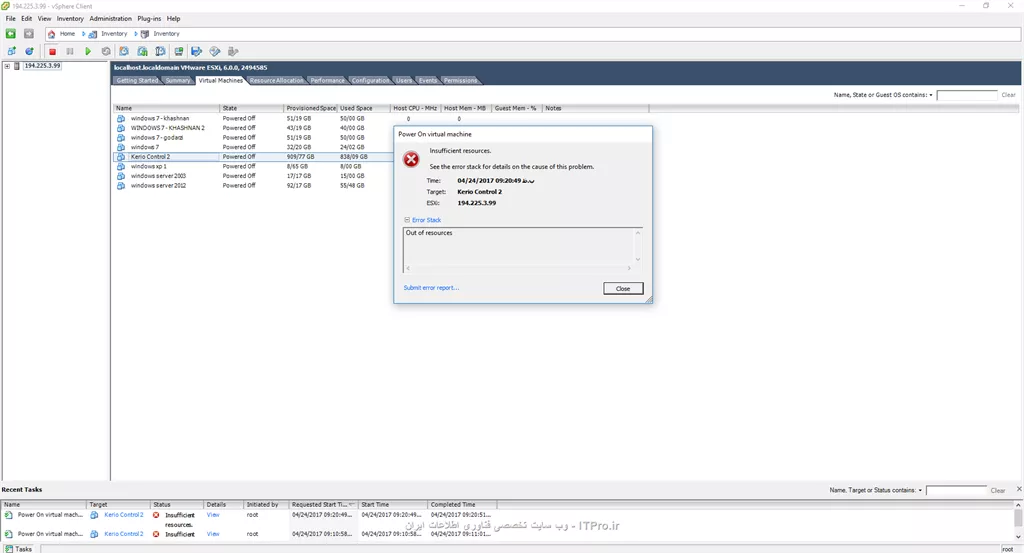The image size is (1024, 553).
Task: Click the Error Stack horizontal scrollbar right arrow
Action: click(629, 268)
